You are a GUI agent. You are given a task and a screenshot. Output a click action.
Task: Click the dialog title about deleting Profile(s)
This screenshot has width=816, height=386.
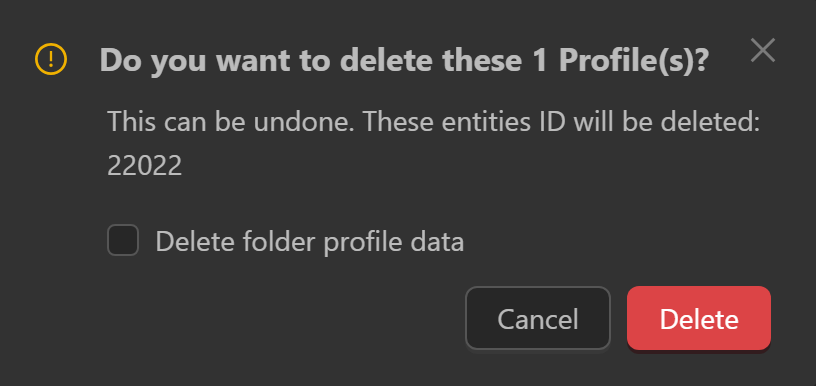[404, 60]
